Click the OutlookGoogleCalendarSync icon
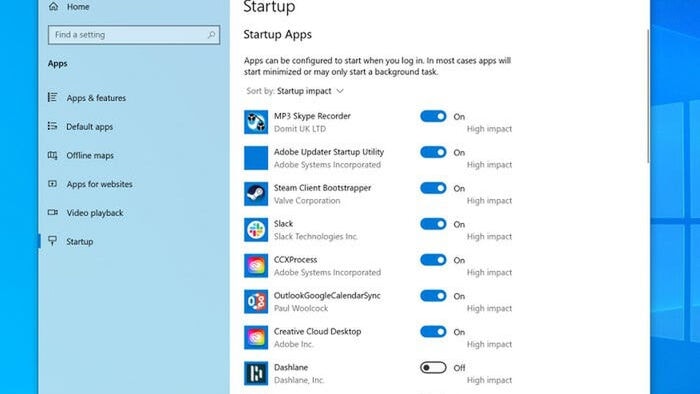700x394 pixels. [256, 302]
